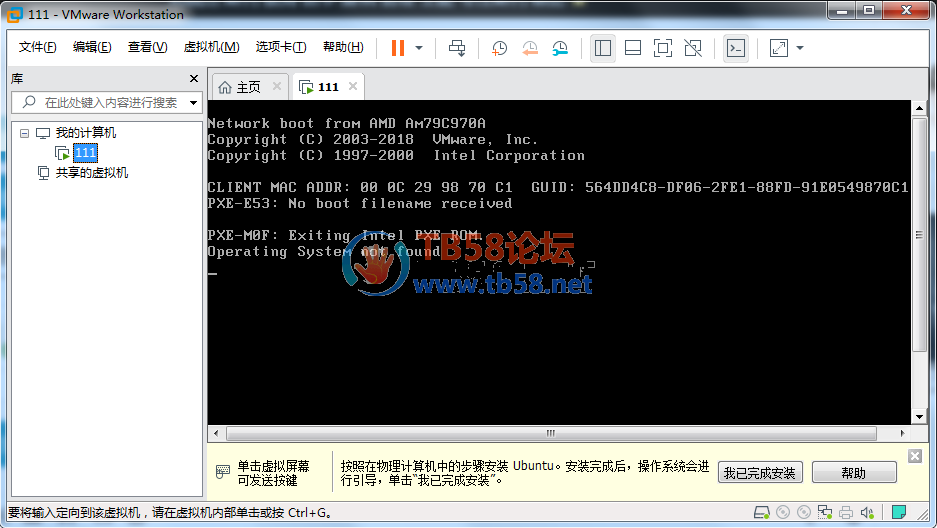The height and width of the screenshot is (528, 937).
Task: Click the 我已完成安装 button
Action: [760, 473]
